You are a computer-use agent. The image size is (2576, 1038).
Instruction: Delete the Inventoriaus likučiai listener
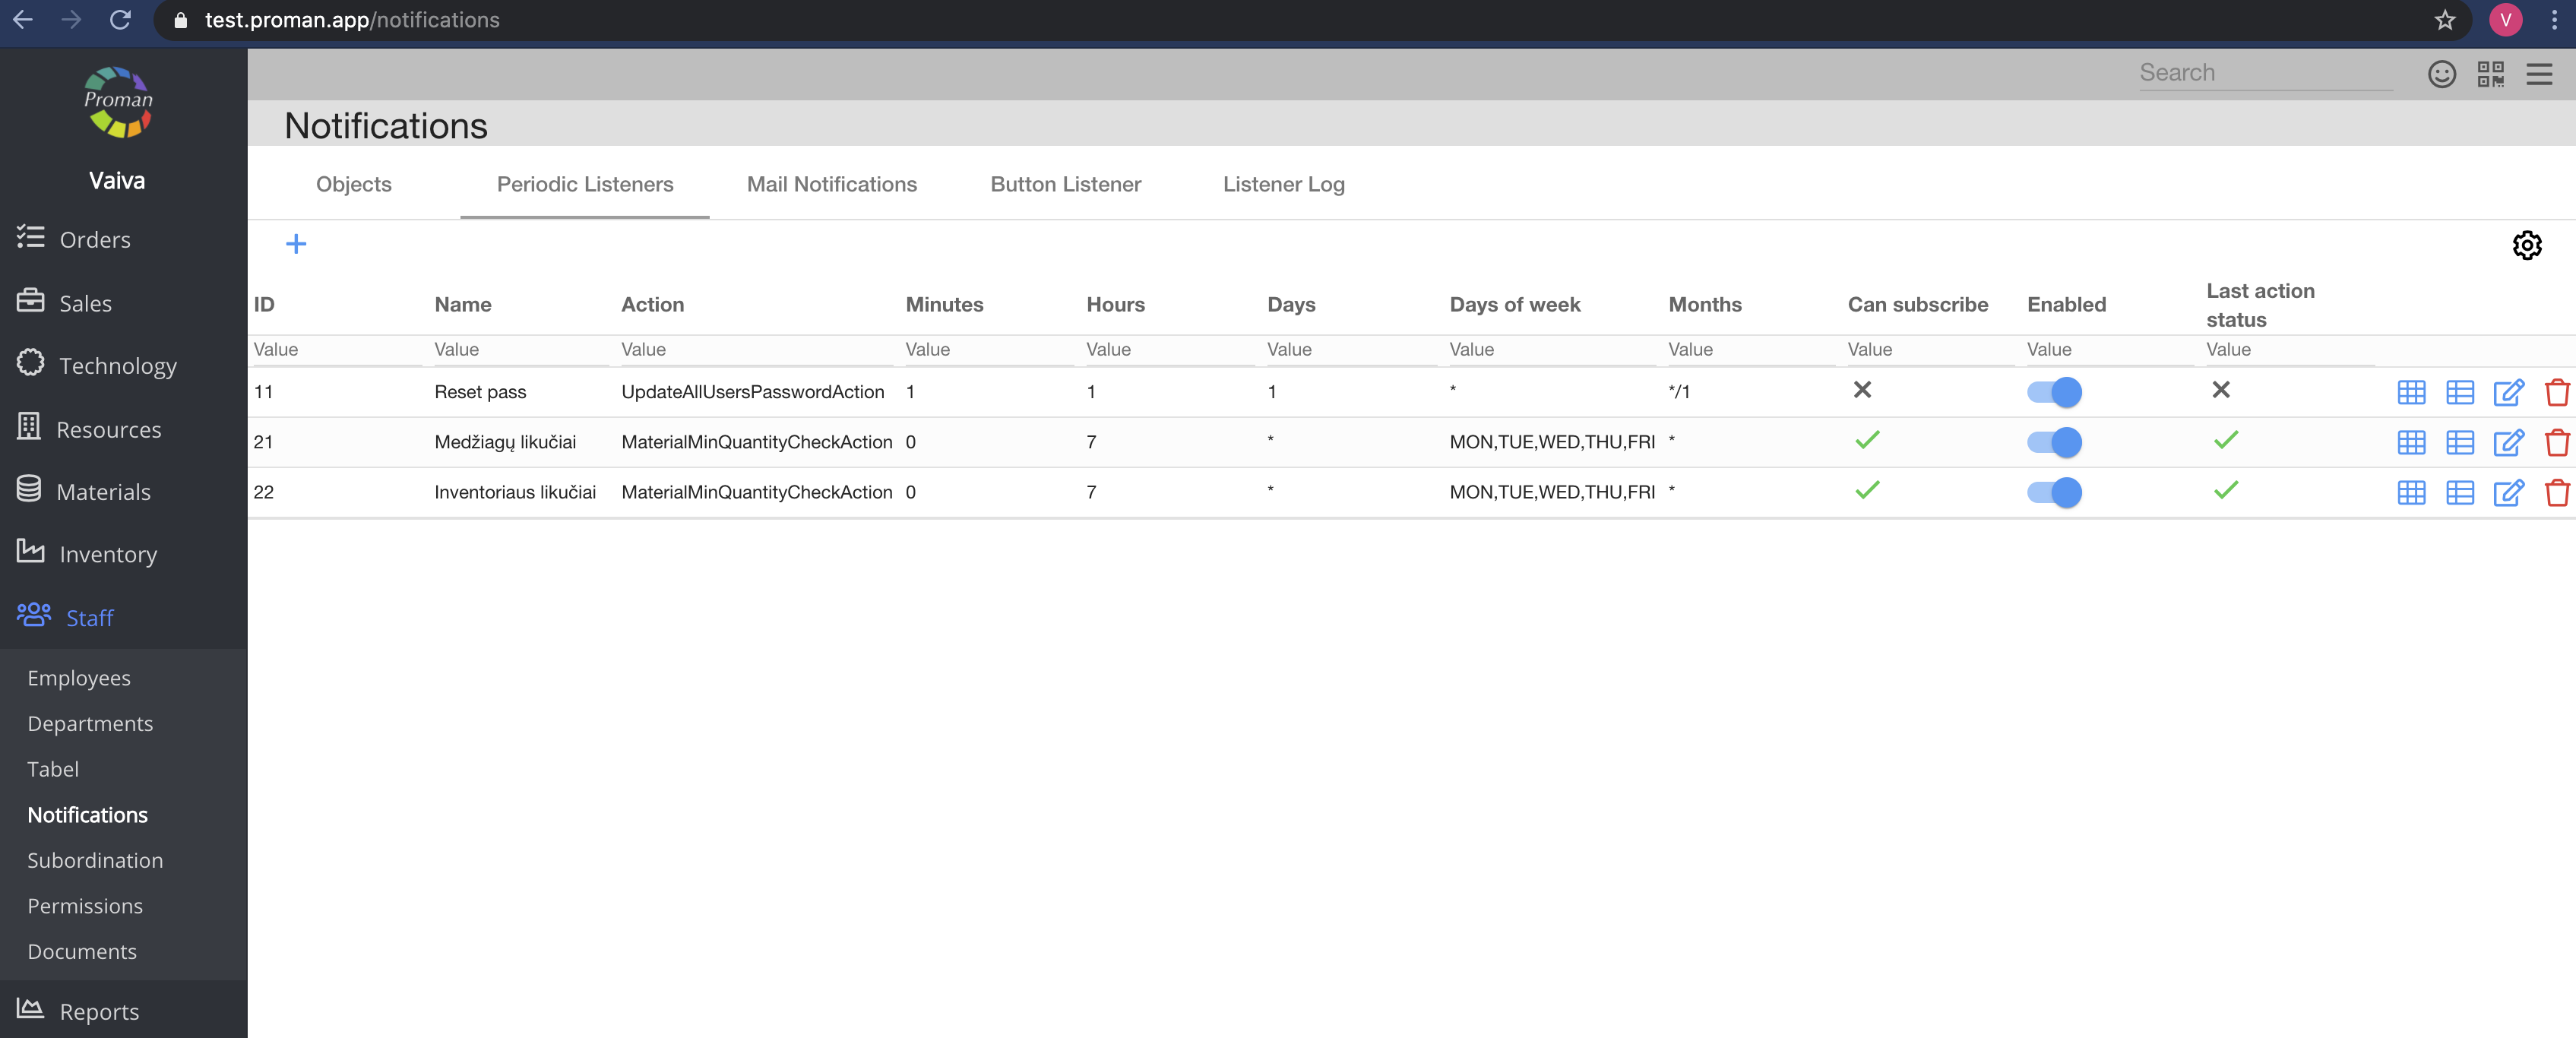pos(2556,492)
